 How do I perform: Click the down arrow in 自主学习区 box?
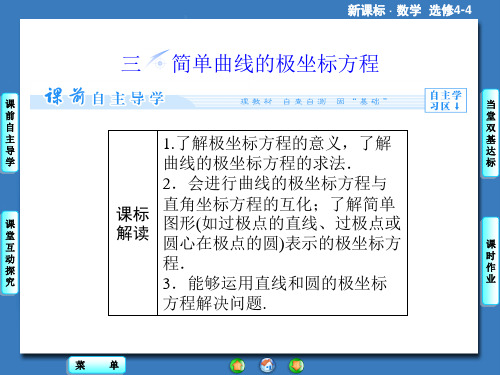[457, 106]
